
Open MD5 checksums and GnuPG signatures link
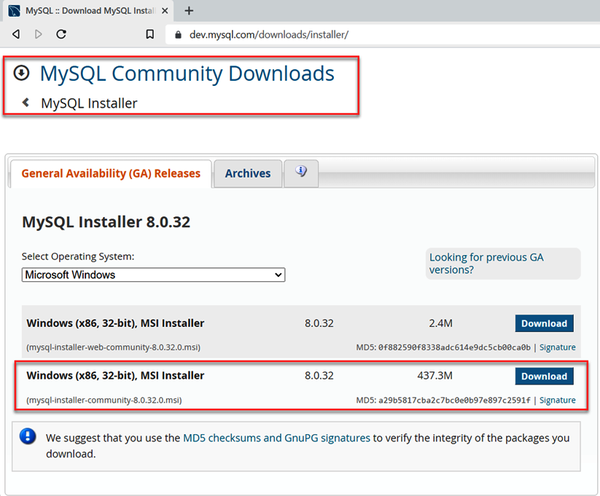(277, 438)
